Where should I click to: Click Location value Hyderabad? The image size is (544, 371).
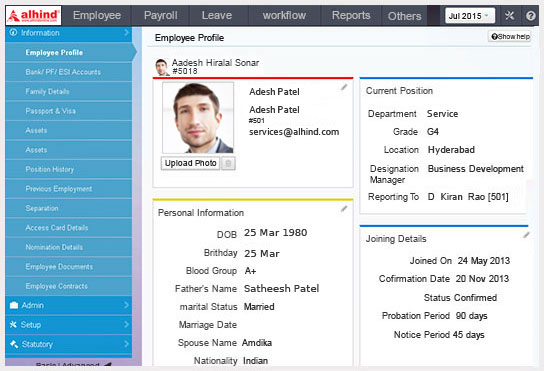click(x=451, y=150)
